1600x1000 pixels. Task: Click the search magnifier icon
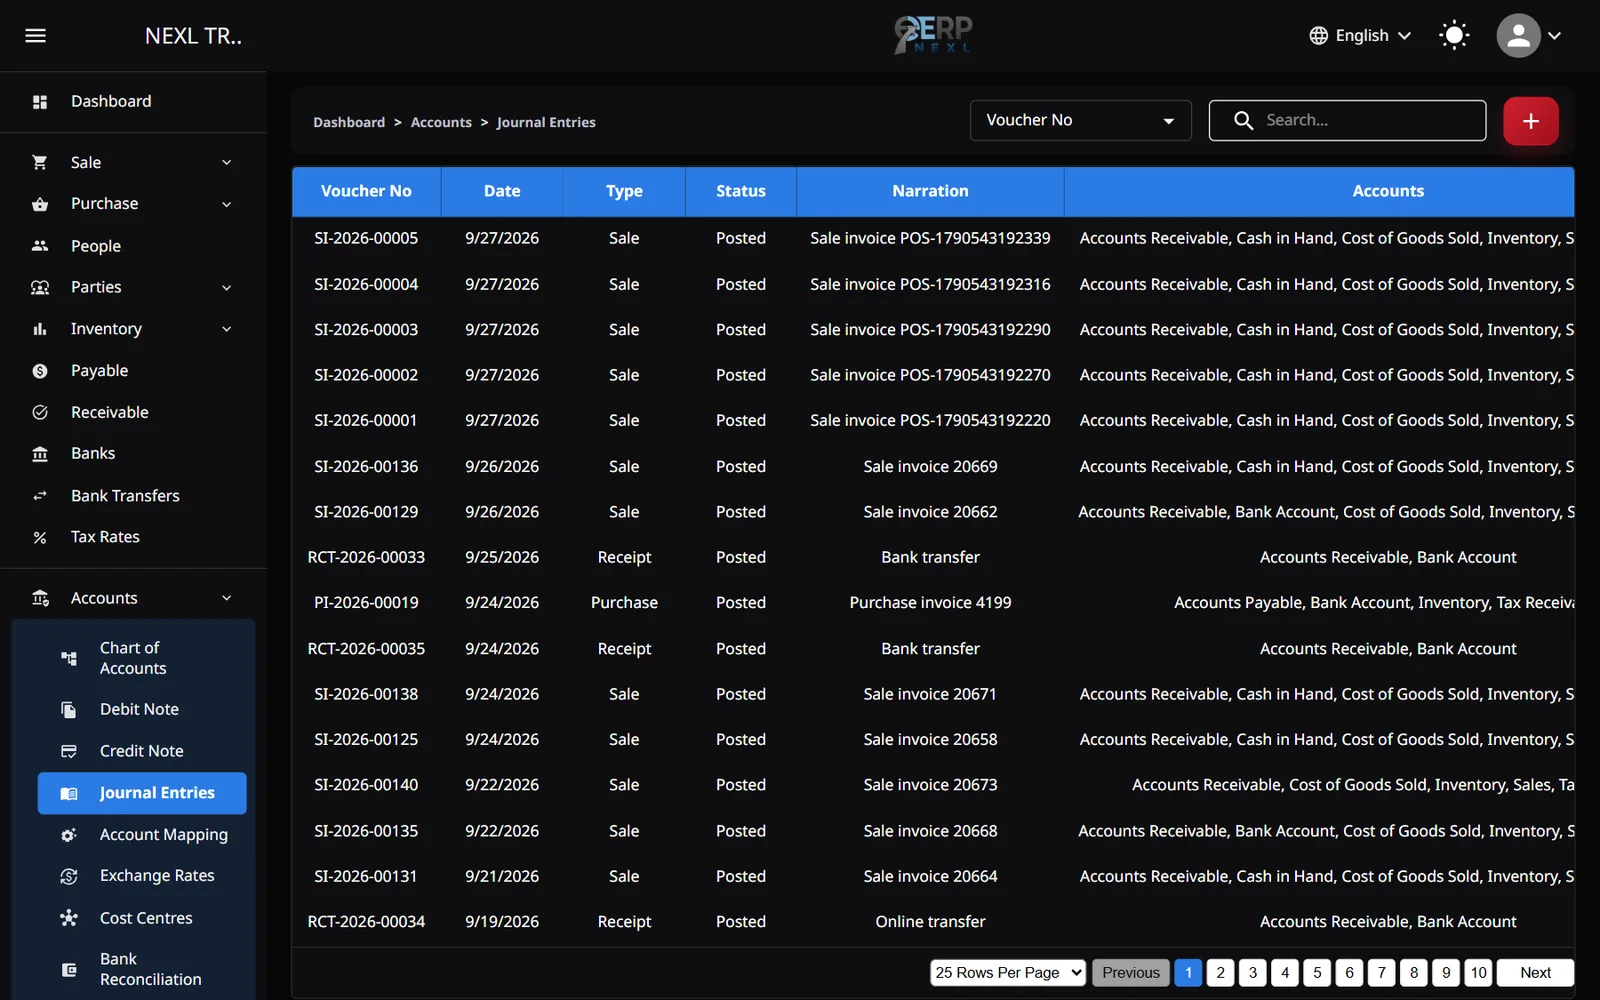point(1243,121)
